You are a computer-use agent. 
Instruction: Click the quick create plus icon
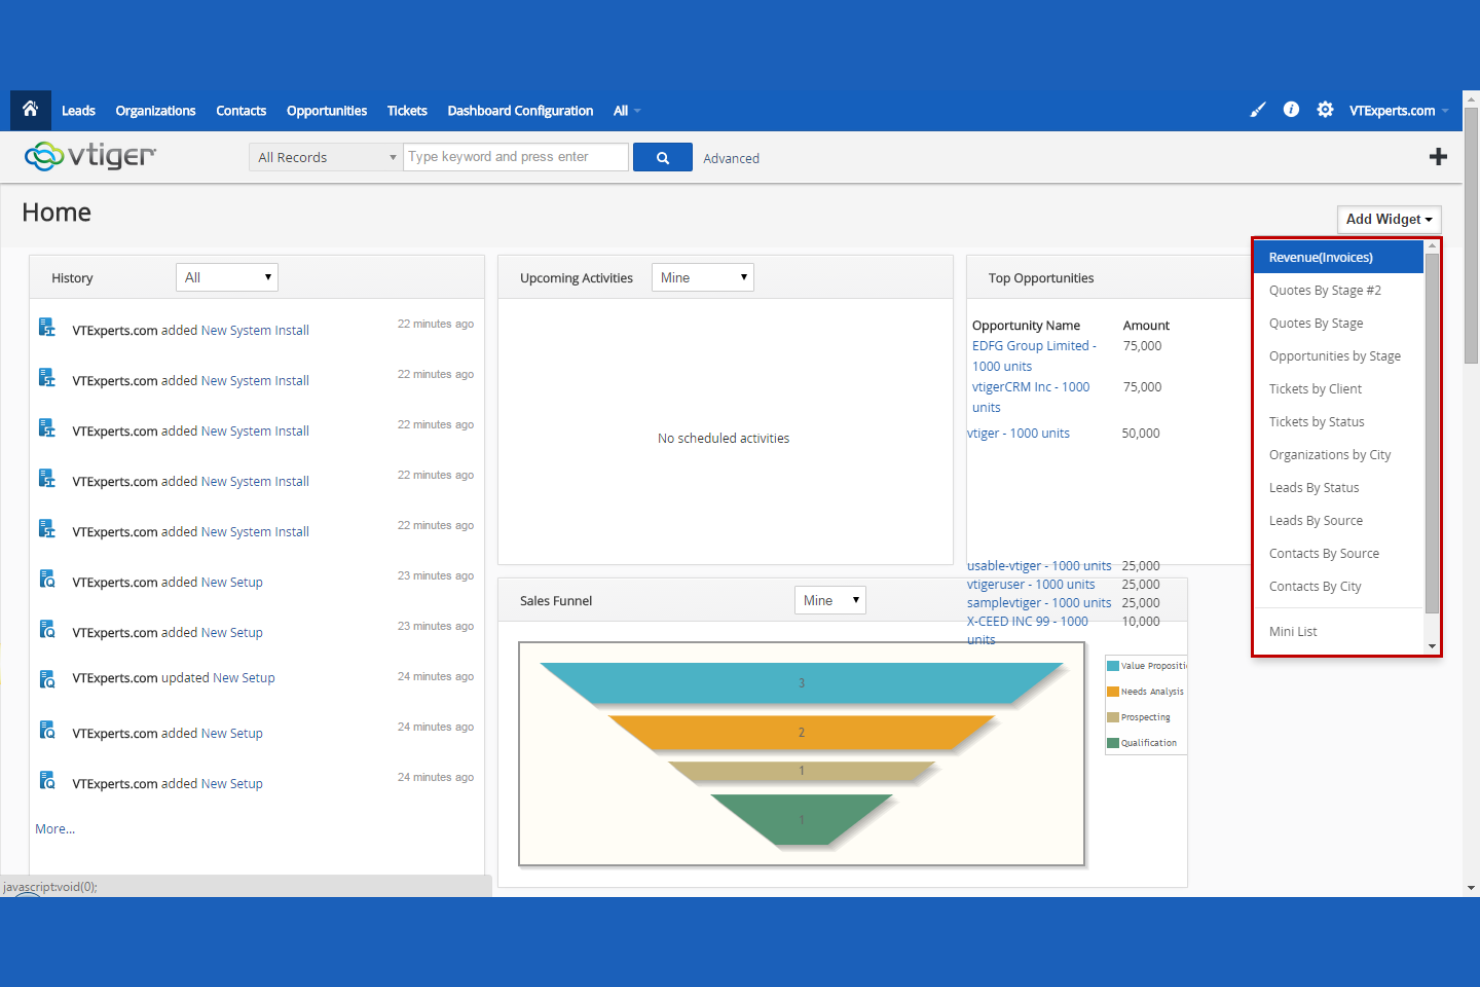pyautogui.click(x=1438, y=157)
